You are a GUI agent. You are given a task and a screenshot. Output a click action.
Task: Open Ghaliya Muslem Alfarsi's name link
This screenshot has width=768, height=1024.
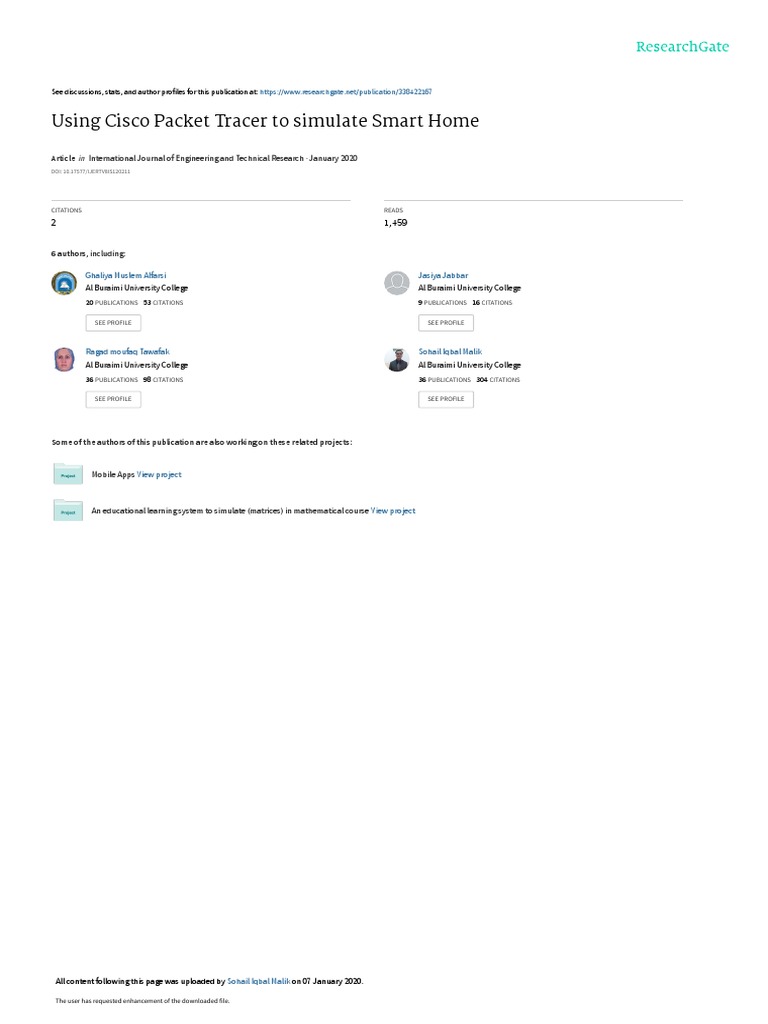point(125,276)
